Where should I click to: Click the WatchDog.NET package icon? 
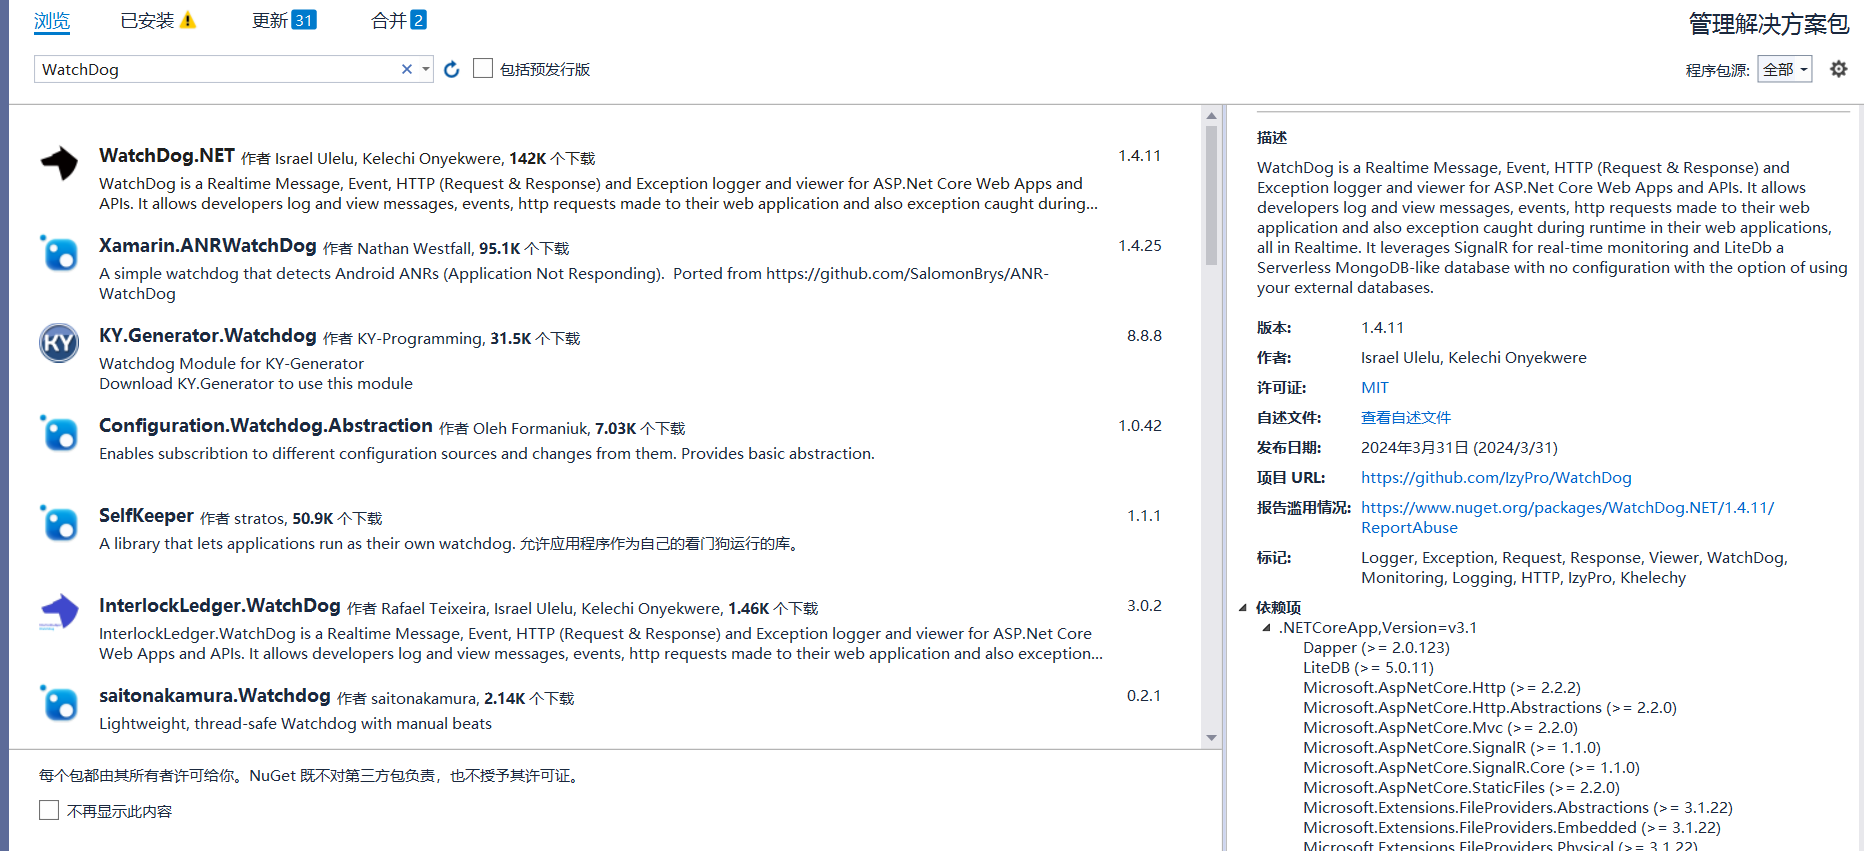coord(59,163)
